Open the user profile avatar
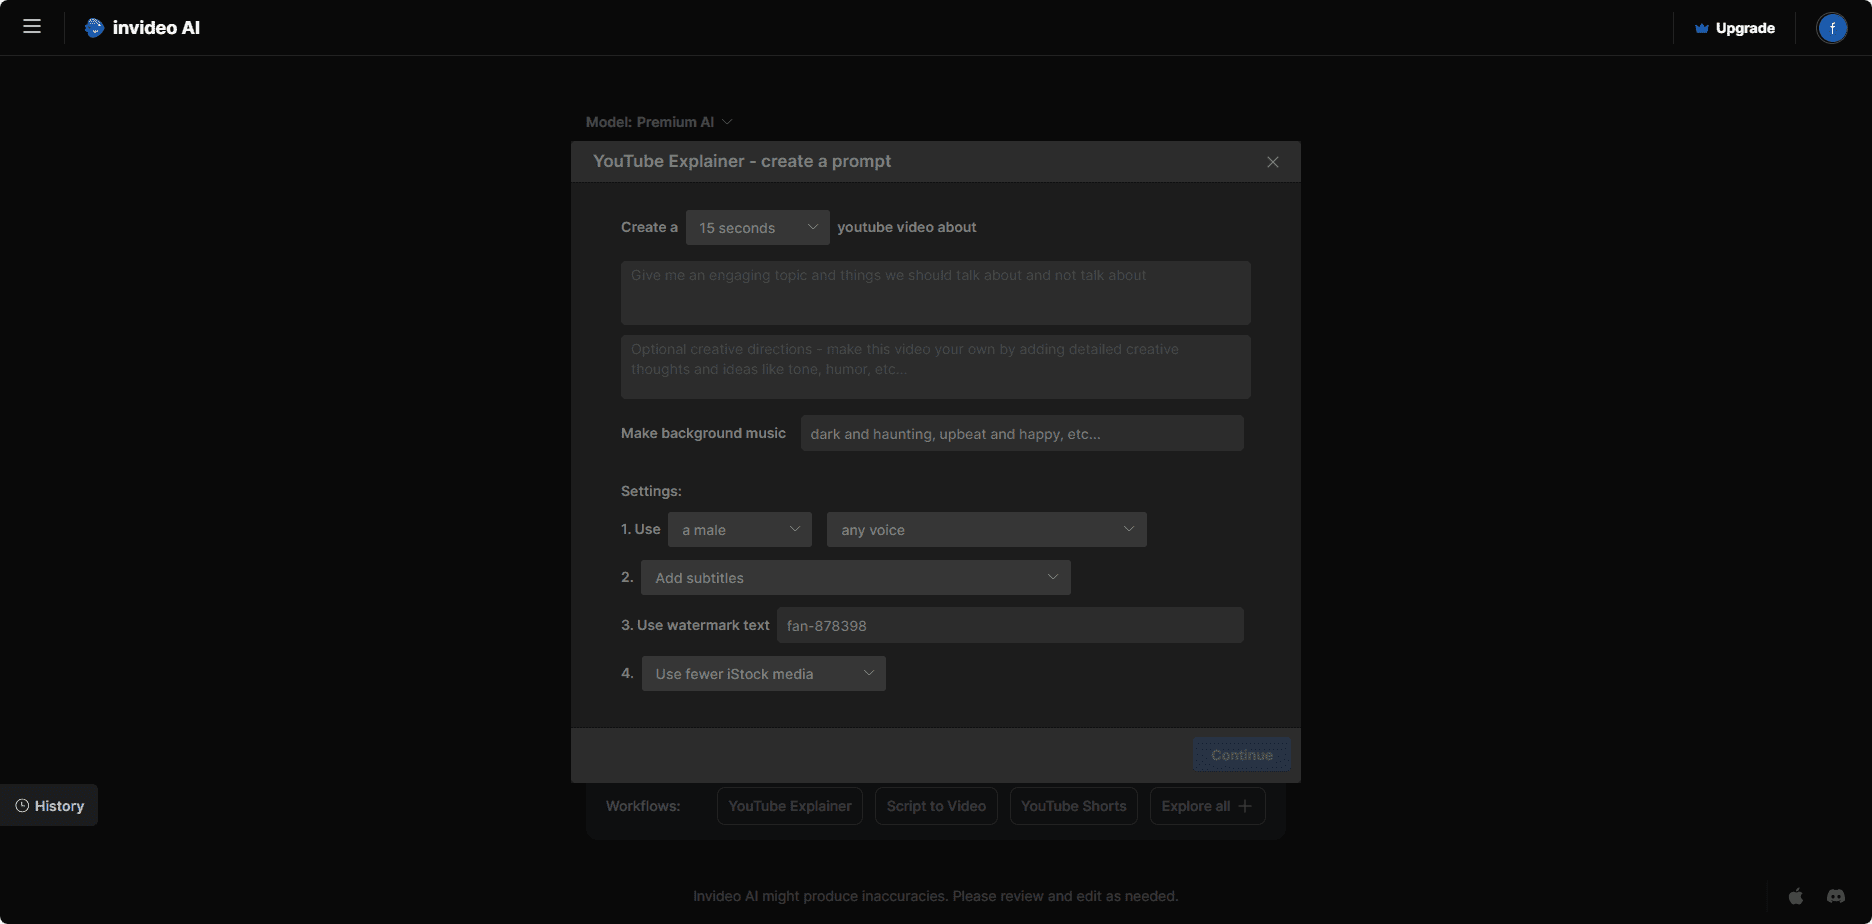Screen dimensions: 1872x924 coord(1832,28)
